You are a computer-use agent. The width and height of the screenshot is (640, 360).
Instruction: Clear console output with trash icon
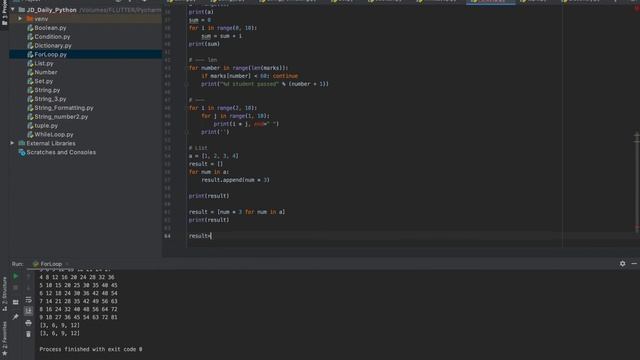tap(28, 334)
